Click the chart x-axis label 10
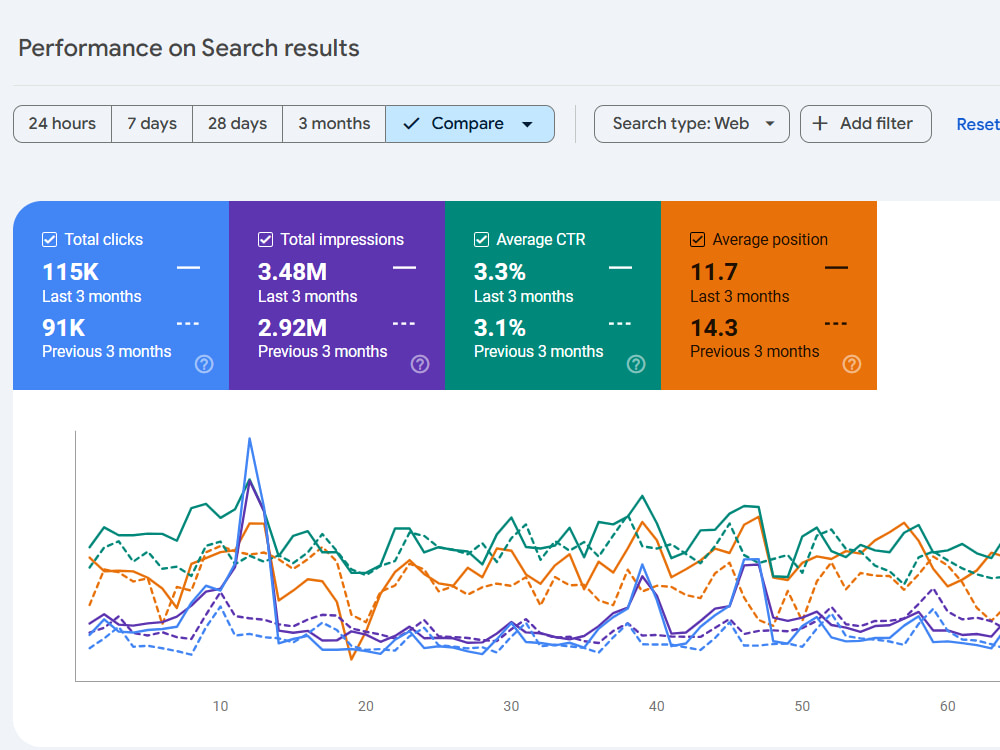Screen dimensions: 1000x750 pos(220,706)
